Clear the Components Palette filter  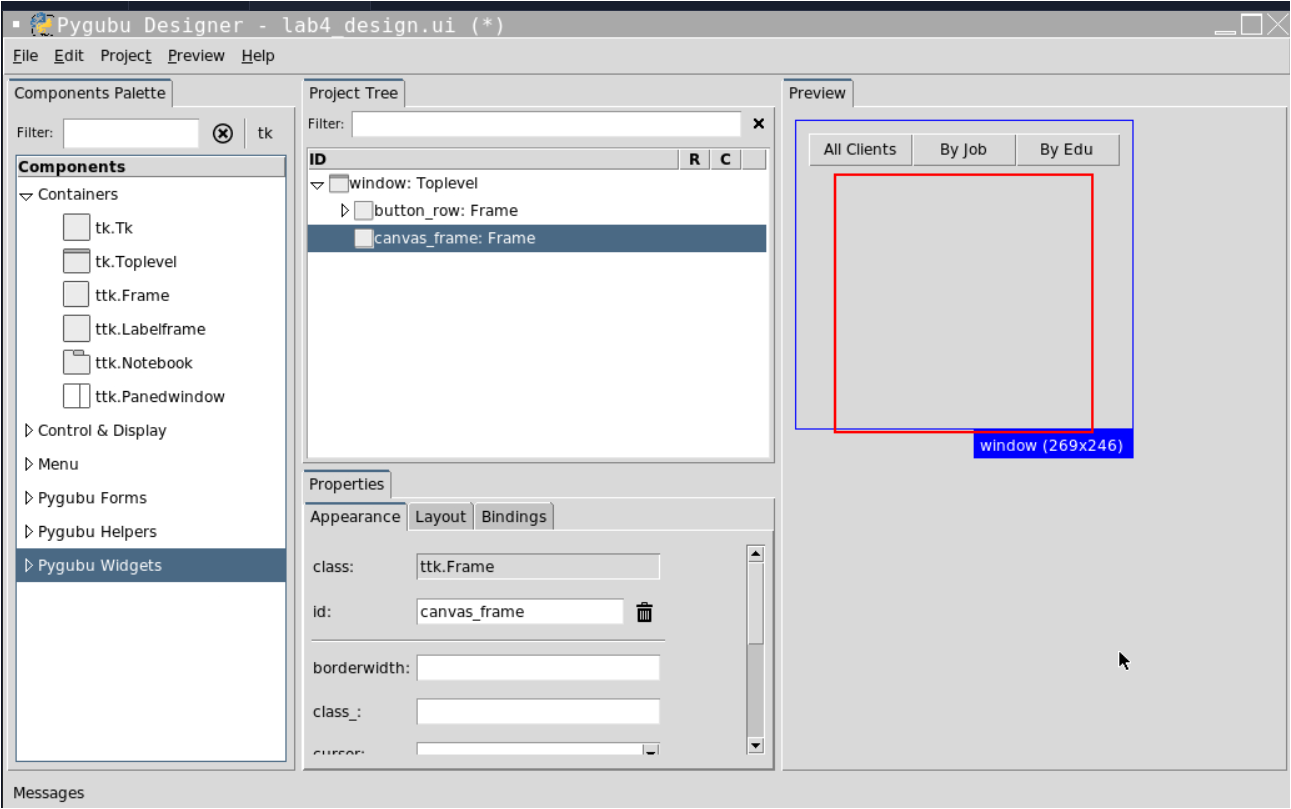[222, 132]
